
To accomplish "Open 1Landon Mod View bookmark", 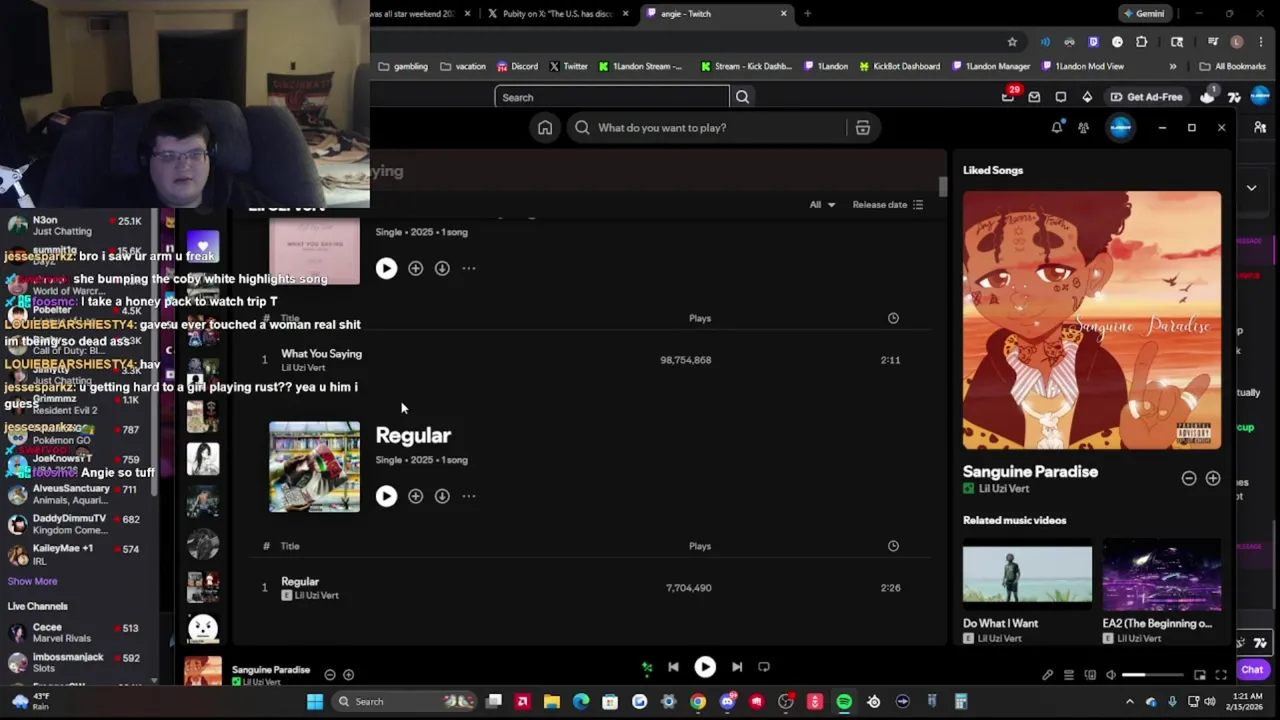I will (1083, 67).
